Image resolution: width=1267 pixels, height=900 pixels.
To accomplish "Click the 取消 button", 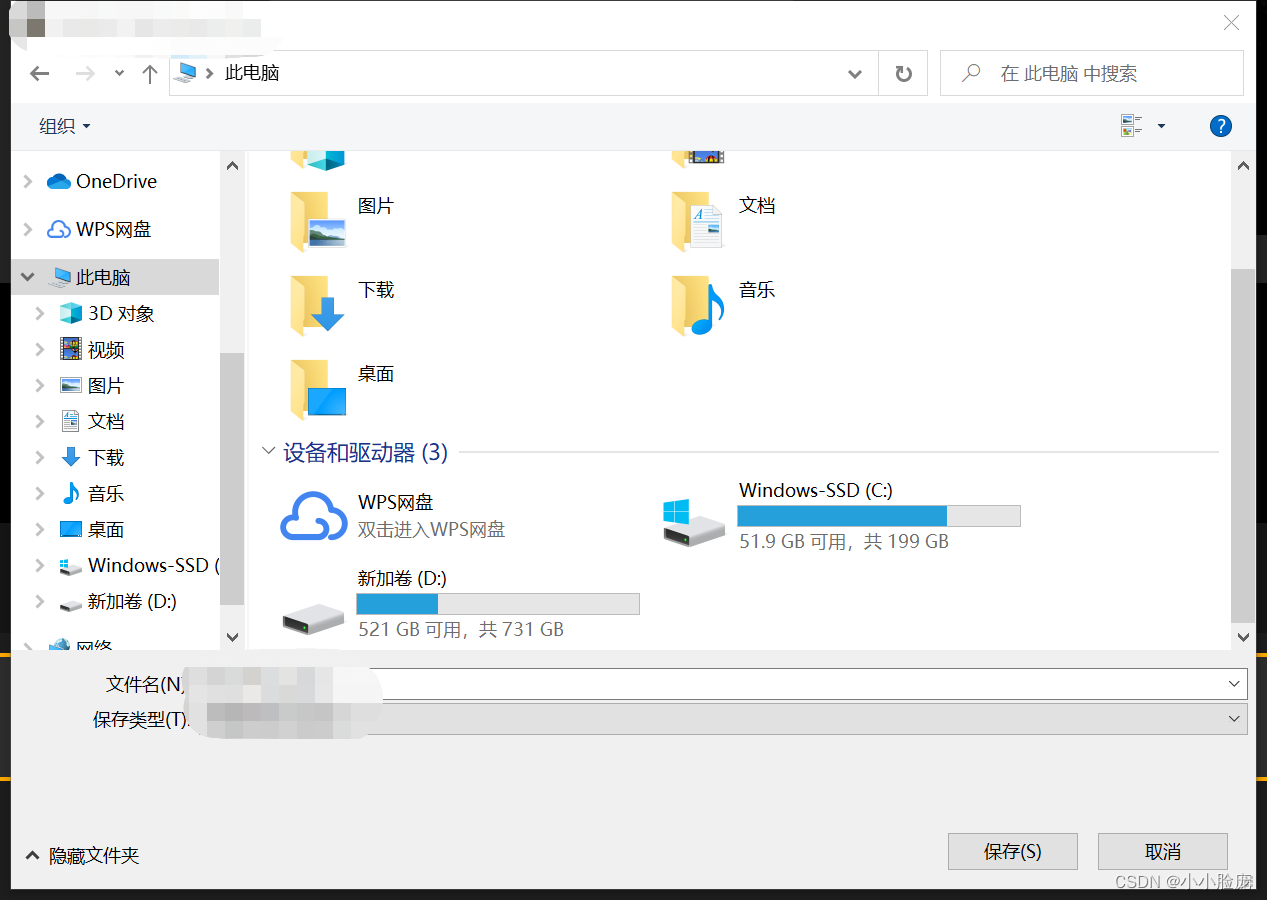I will (x=1162, y=851).
